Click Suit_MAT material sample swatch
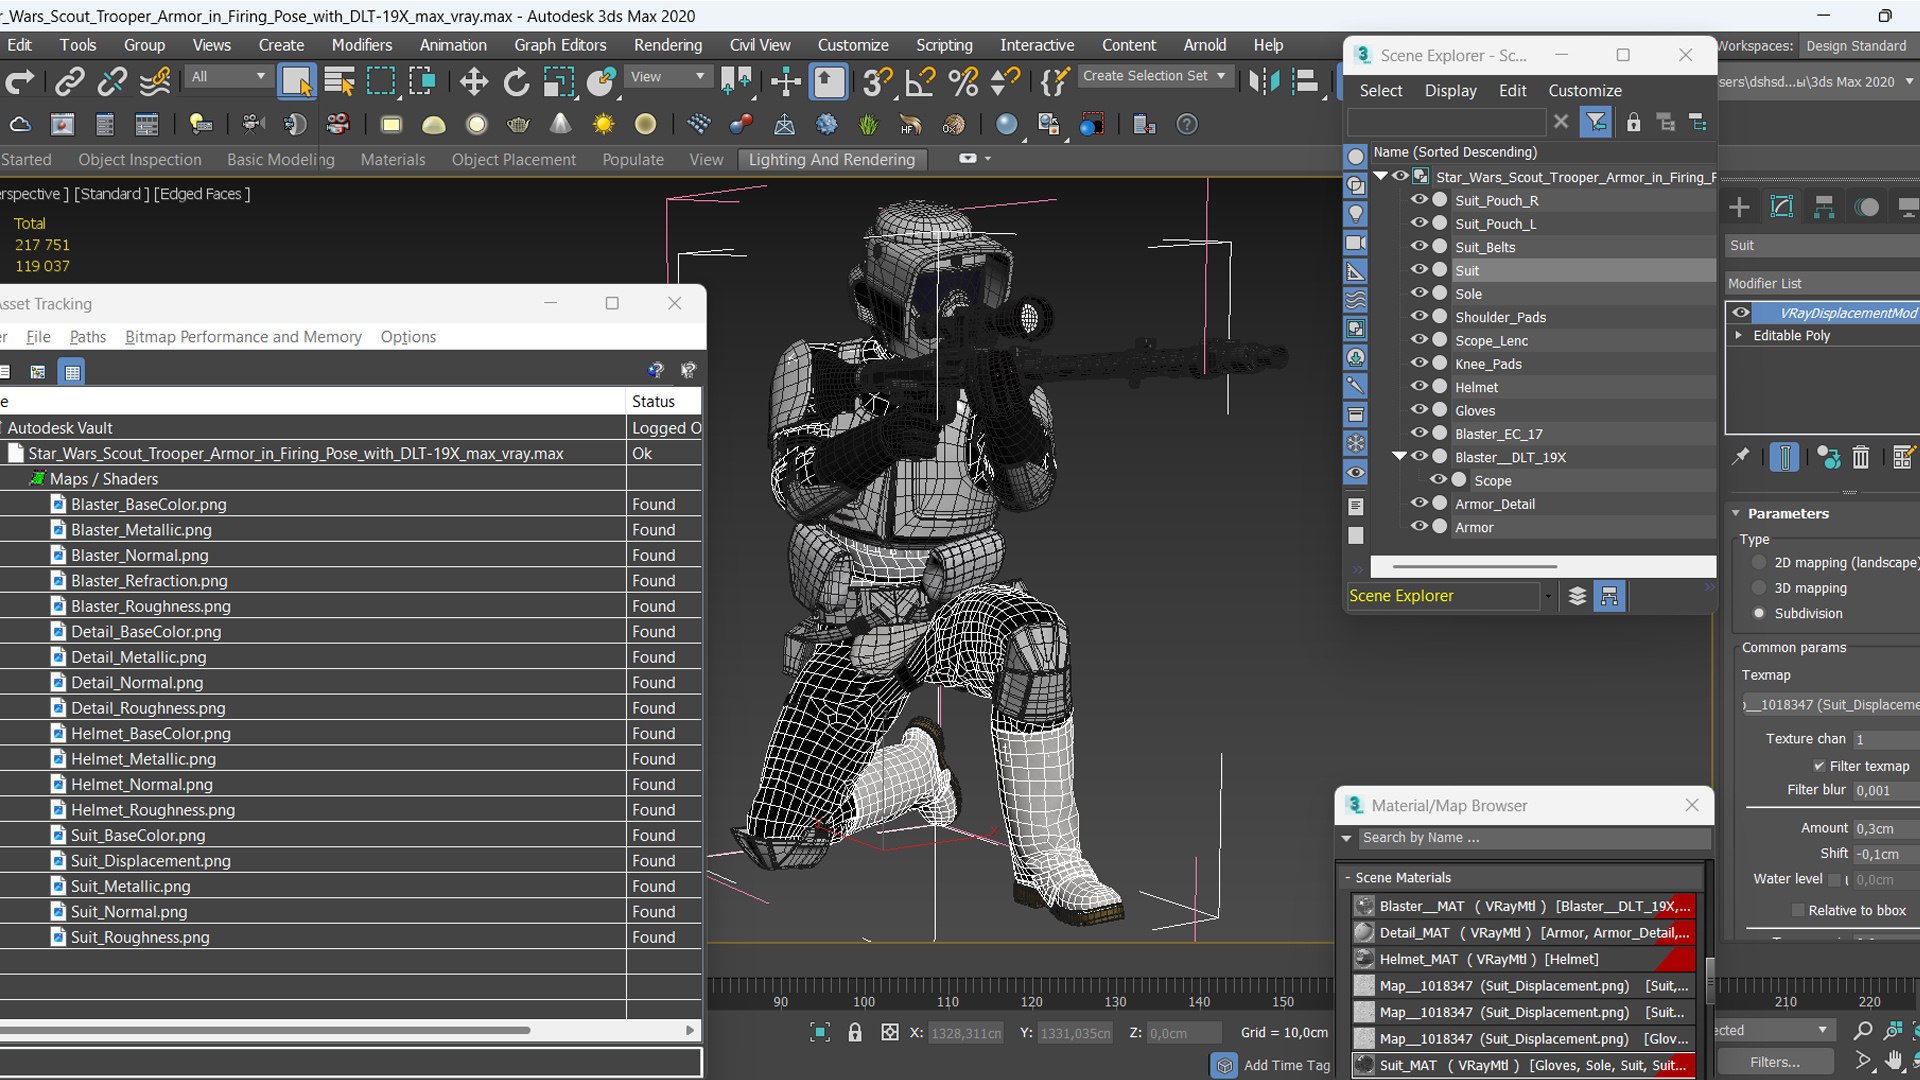Screen dimensions: 1920x1080 (x=1364, y=1065)
